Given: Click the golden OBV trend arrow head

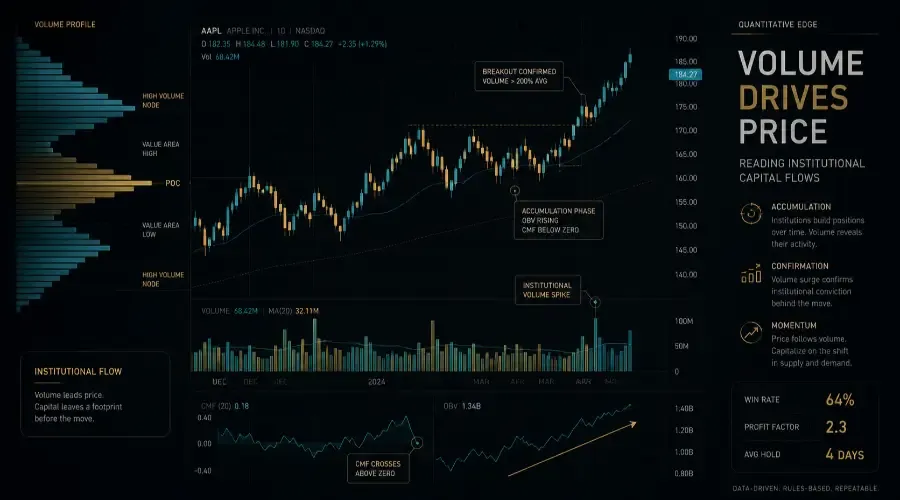Looking at the screenshot, I should point(633,424).
